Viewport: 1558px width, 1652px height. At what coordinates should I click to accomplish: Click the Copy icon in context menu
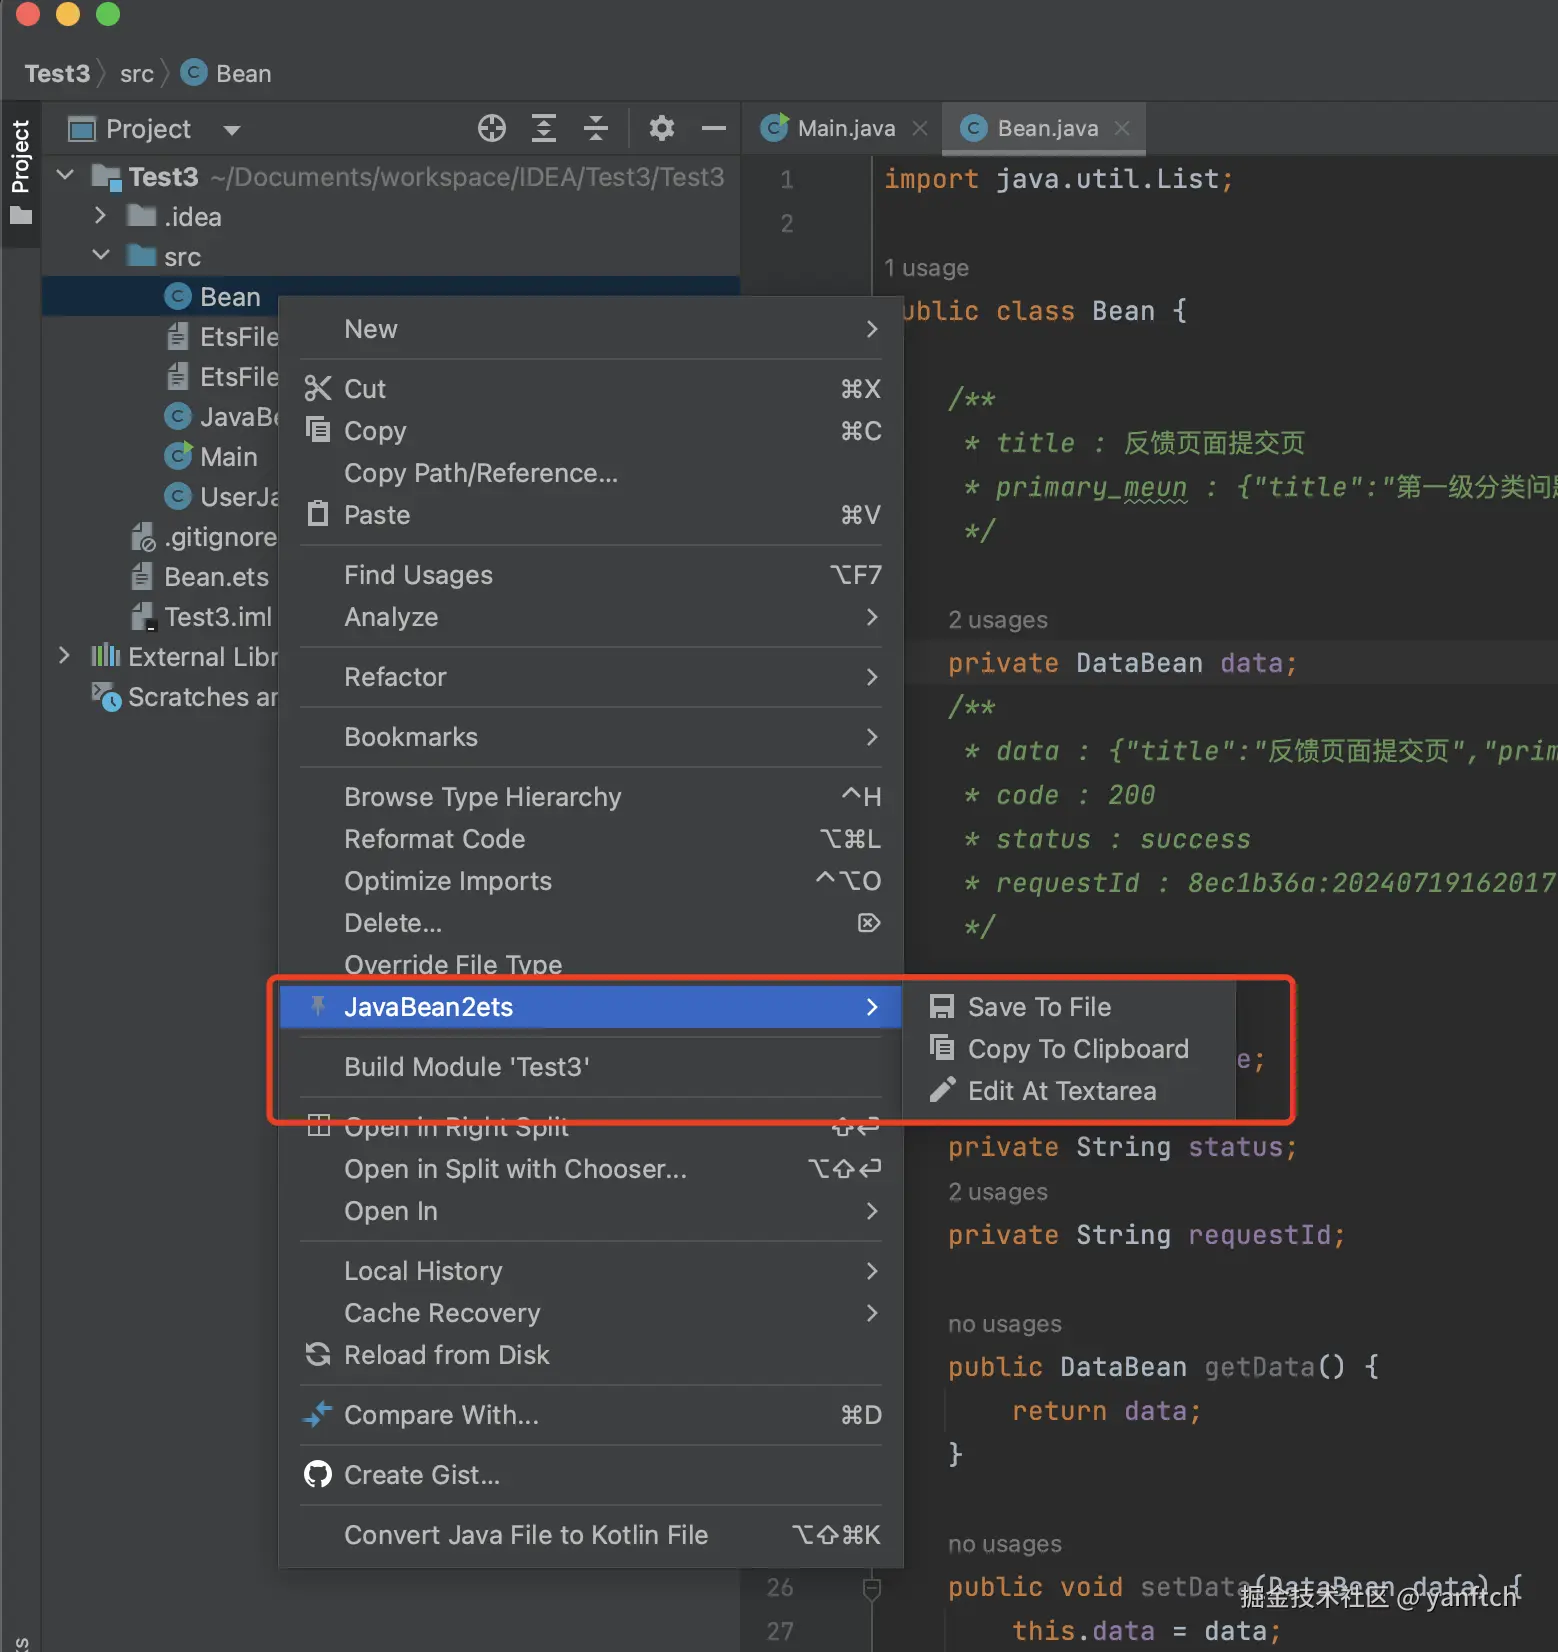(x=318, y=430)
